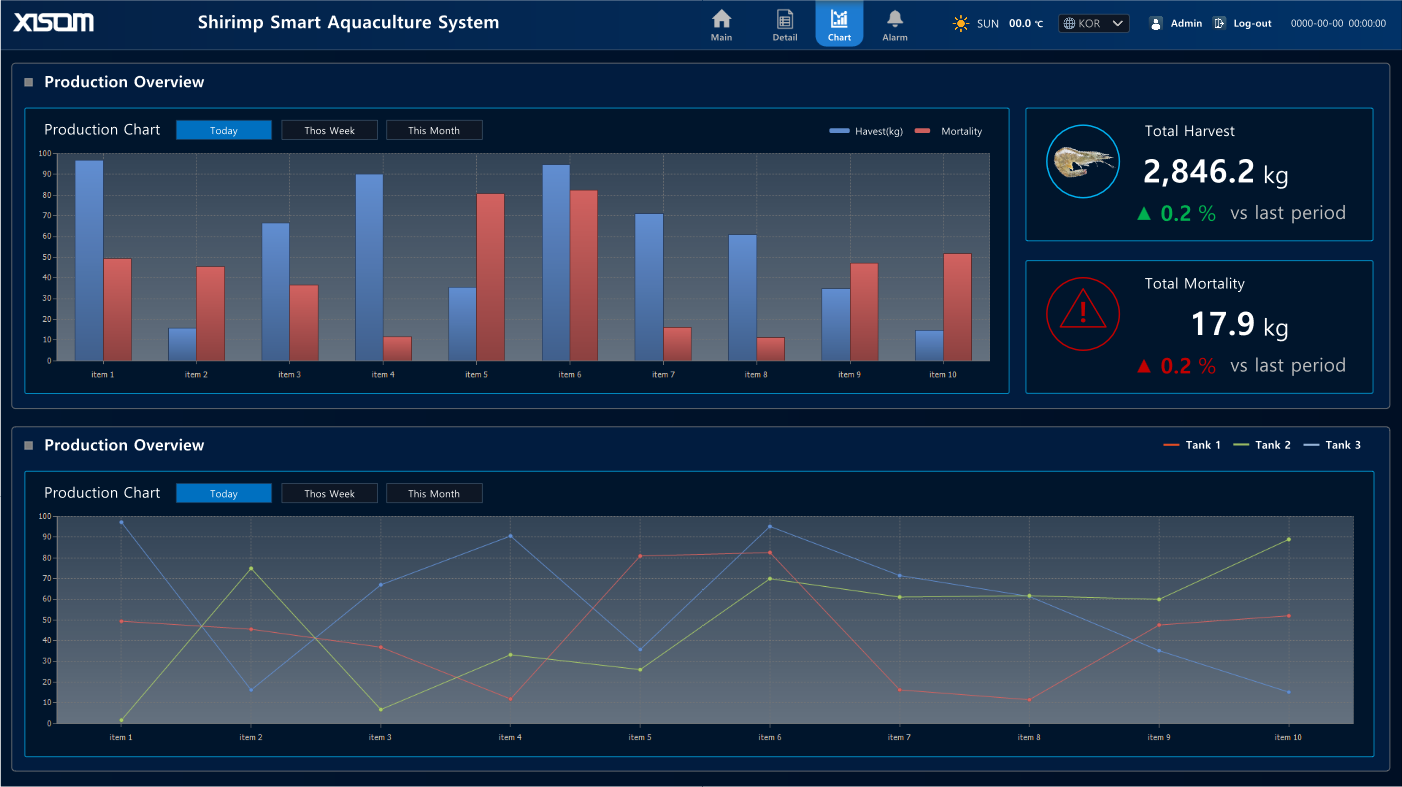
Task: Click the Log-out door icon
Action: click(x=1220, y=23)
